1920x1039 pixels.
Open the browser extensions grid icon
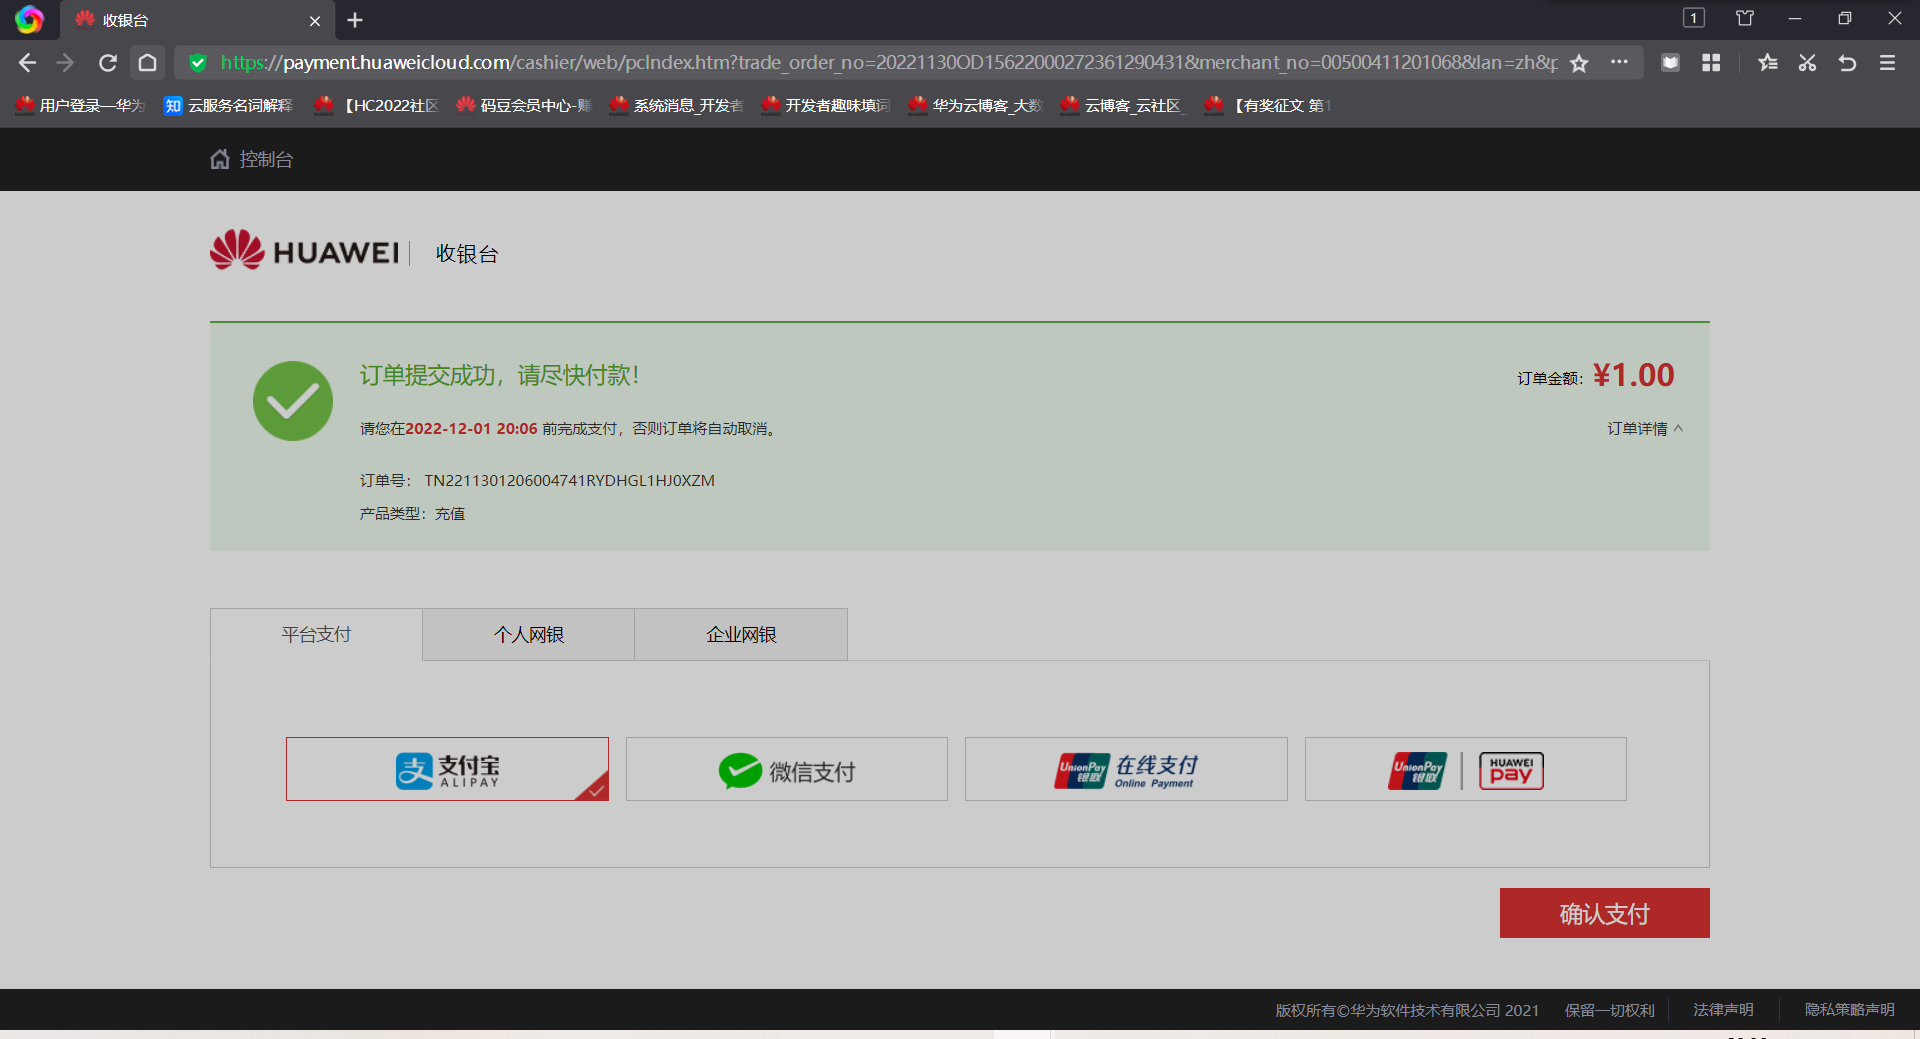pyautogui.click(x=1711, y=63)
